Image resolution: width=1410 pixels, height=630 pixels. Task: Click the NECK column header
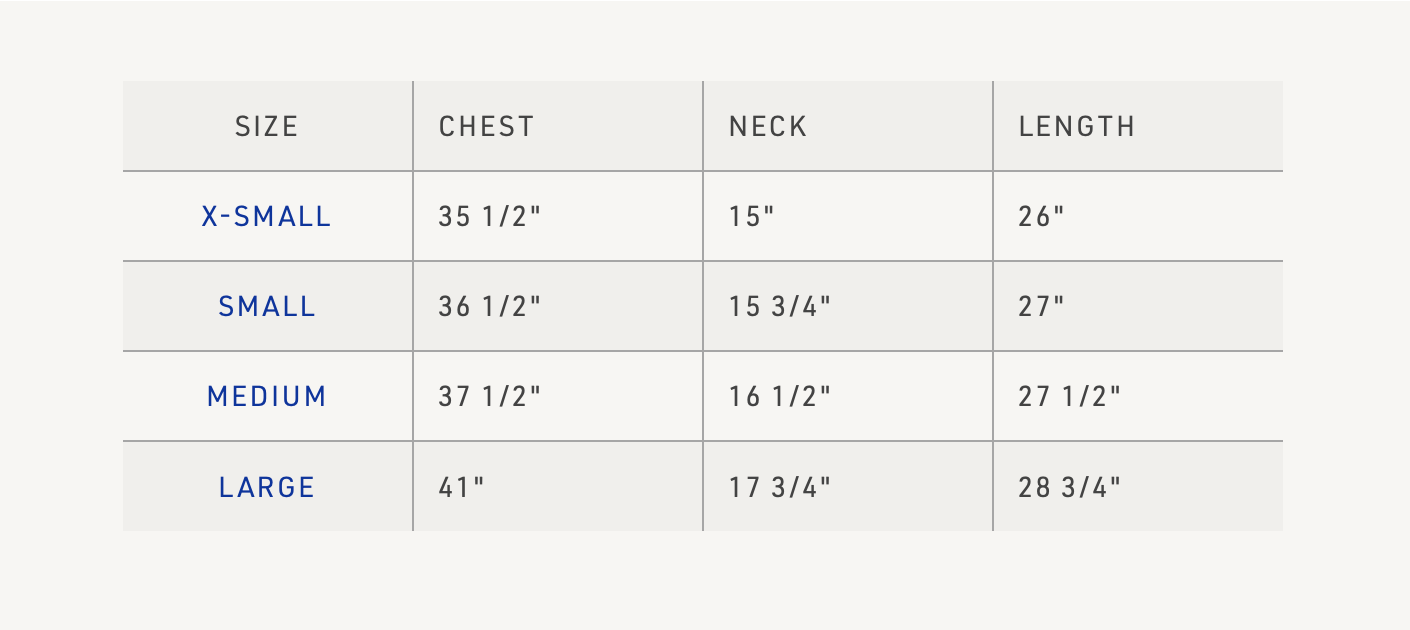point(768,127)
